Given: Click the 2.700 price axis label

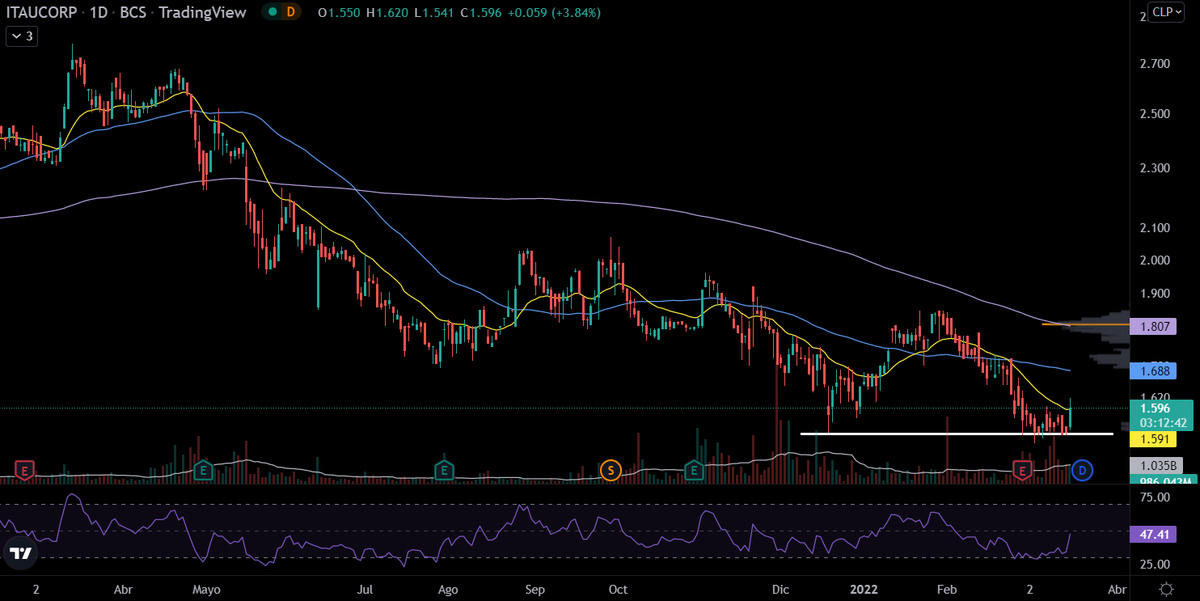Looking at the screenshot, I should coord(1154,64).
